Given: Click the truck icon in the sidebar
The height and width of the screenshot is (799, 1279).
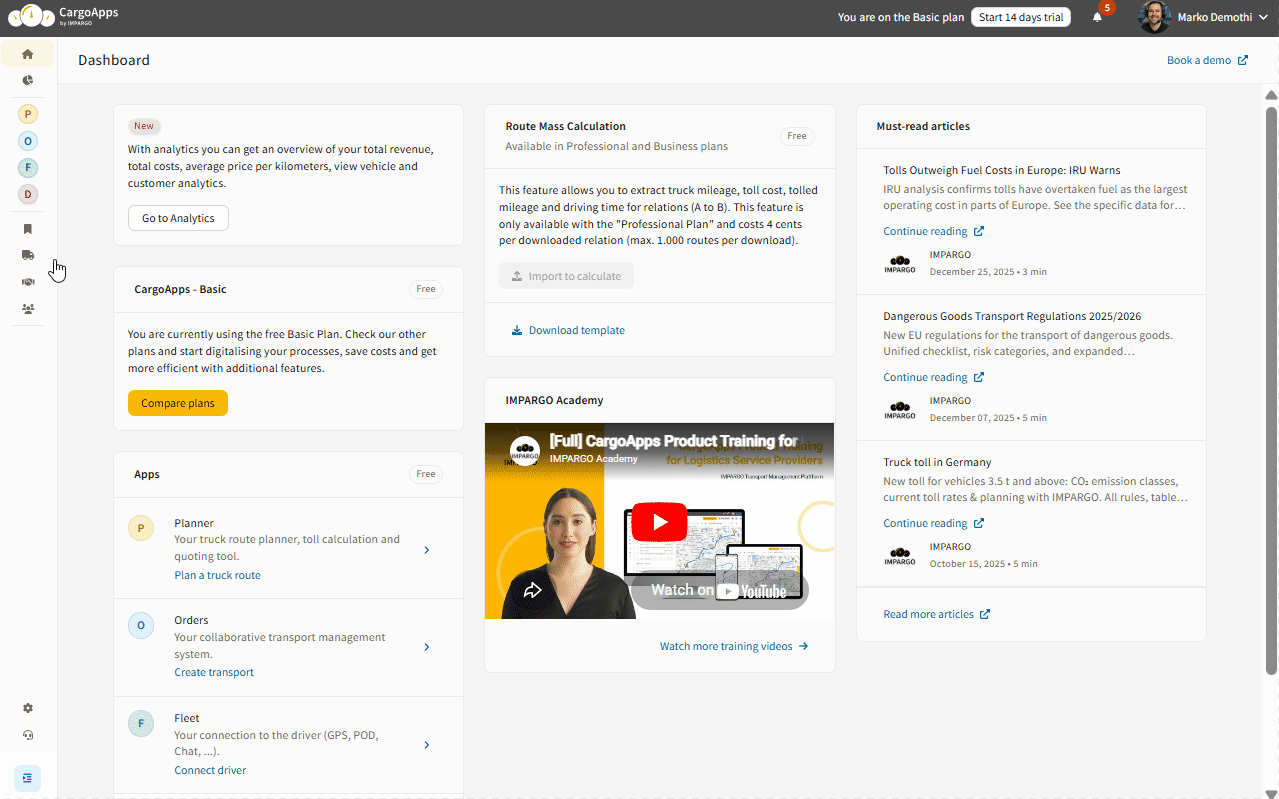Looking at the screenshot, I should pos(28,255).
